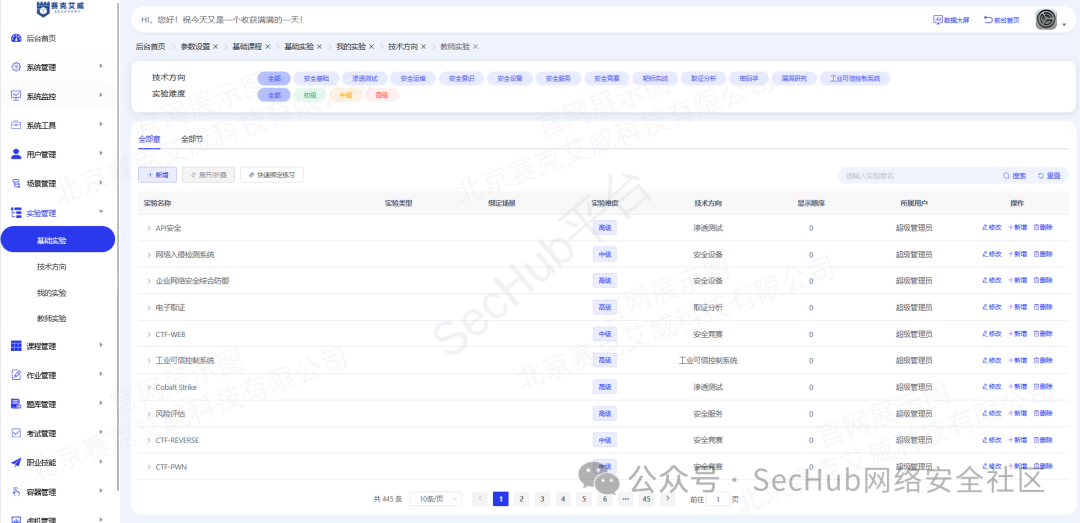
Task: Switch to the 全部节 tab
Action: [192, 139]
